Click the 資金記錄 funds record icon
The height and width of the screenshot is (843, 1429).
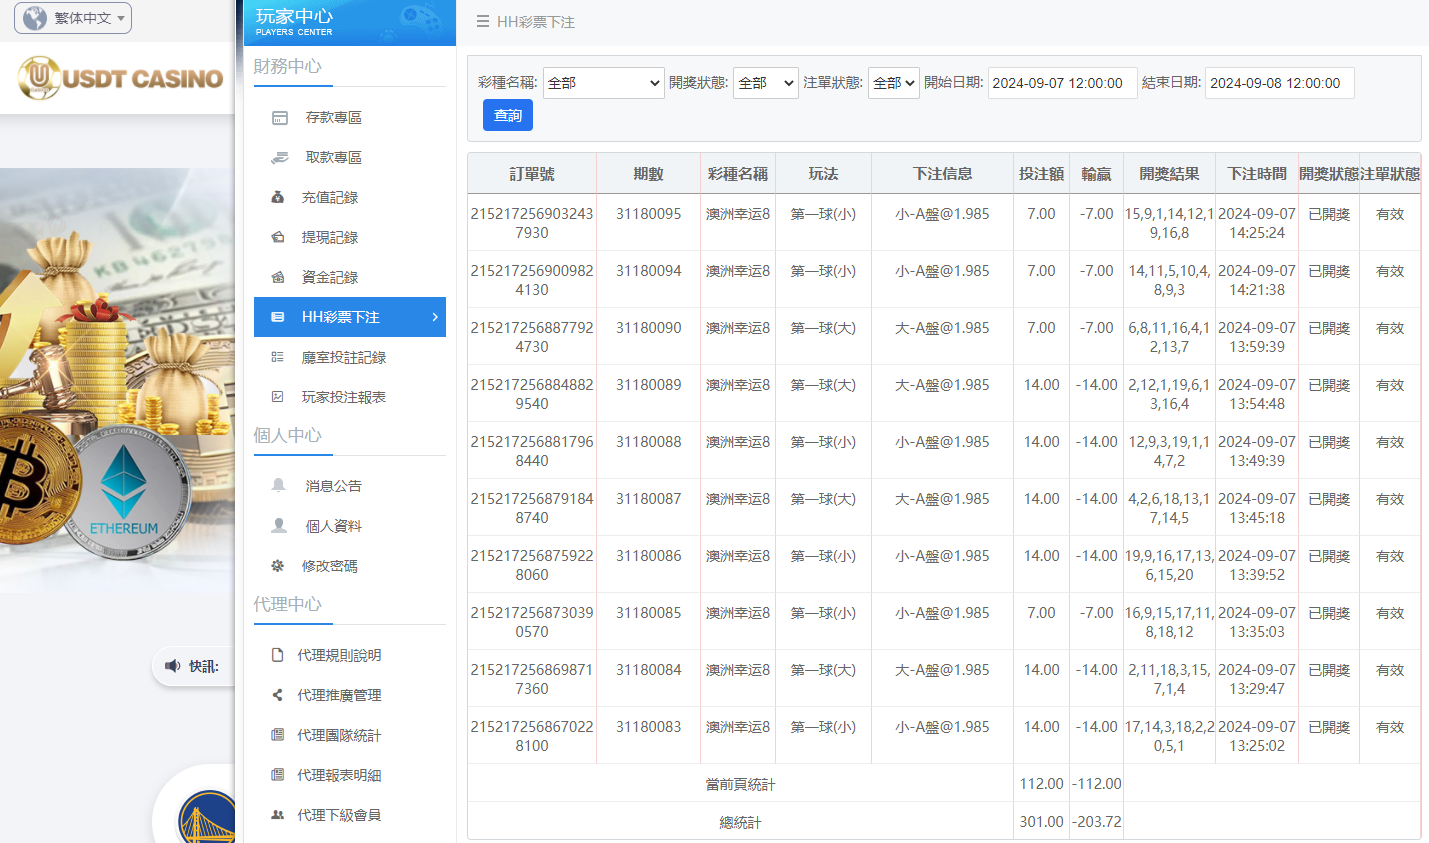coord(277,277)
